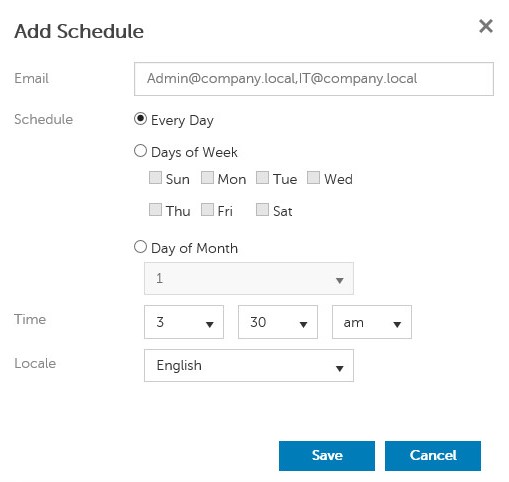Check the Sun checkbox

(155, 178)
